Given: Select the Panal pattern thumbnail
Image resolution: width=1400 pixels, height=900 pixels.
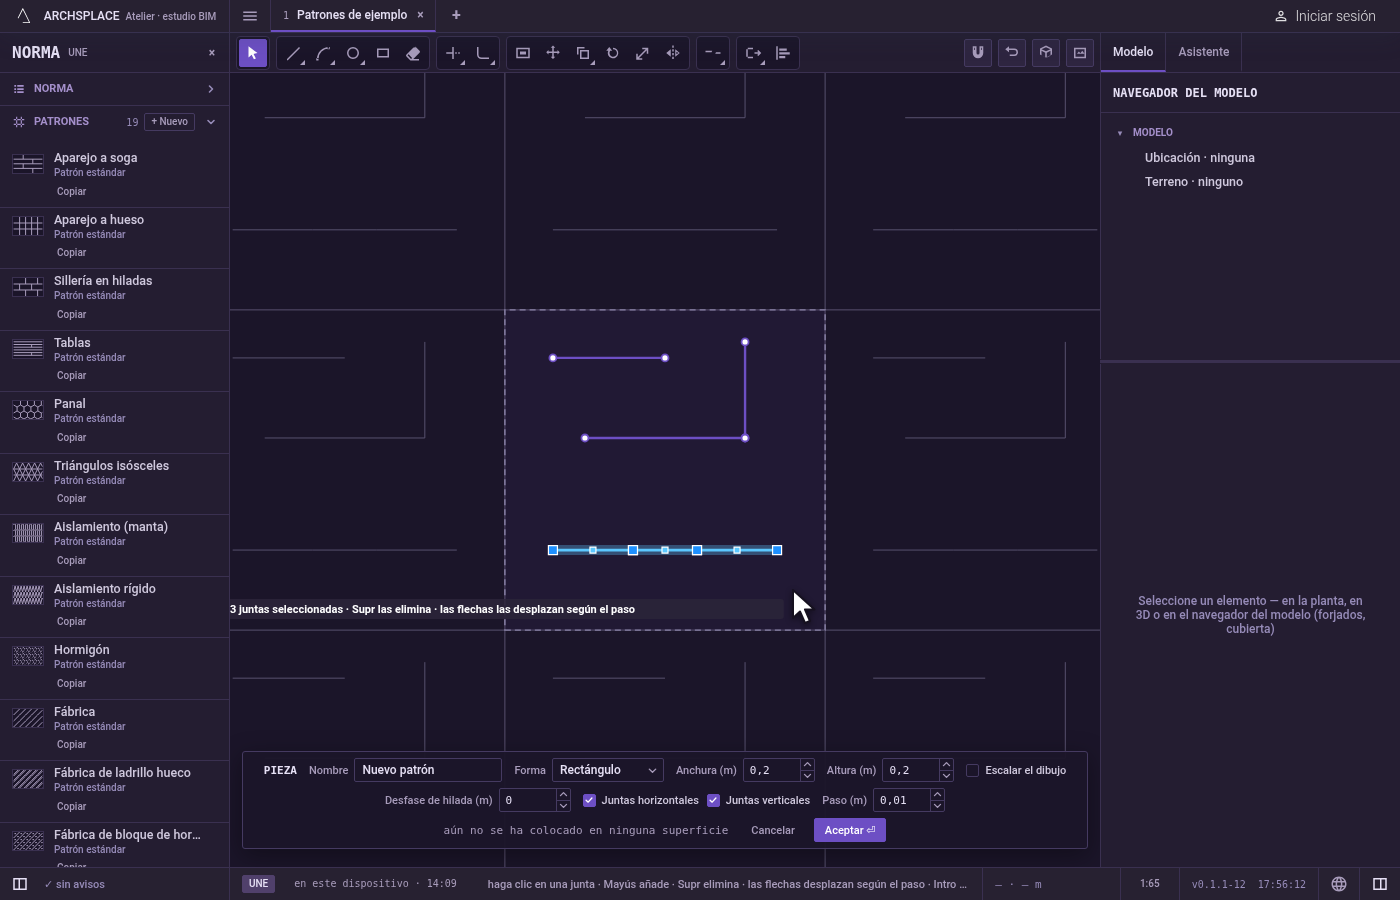Looking at the screenshot, I should pos(28,410).
